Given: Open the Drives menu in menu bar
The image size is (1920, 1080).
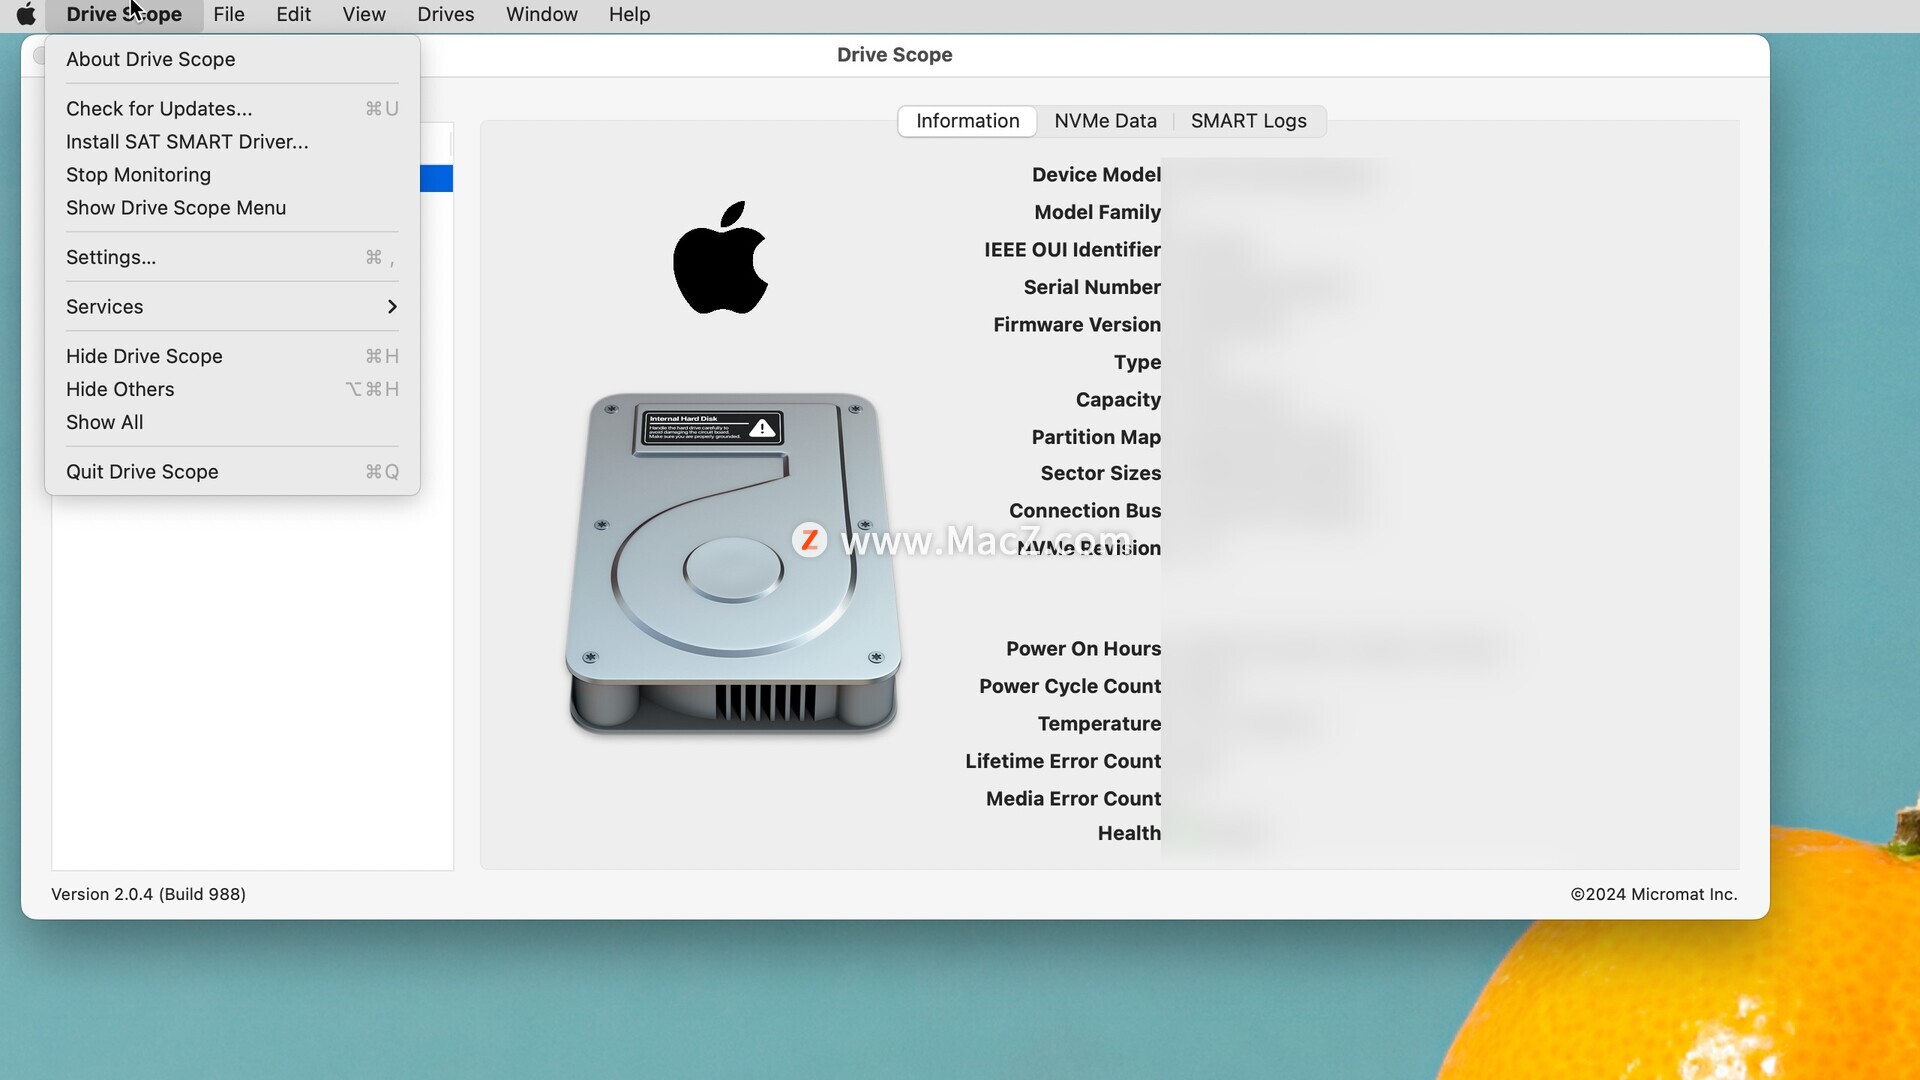Looking at the screenshot, I should 445,14.
